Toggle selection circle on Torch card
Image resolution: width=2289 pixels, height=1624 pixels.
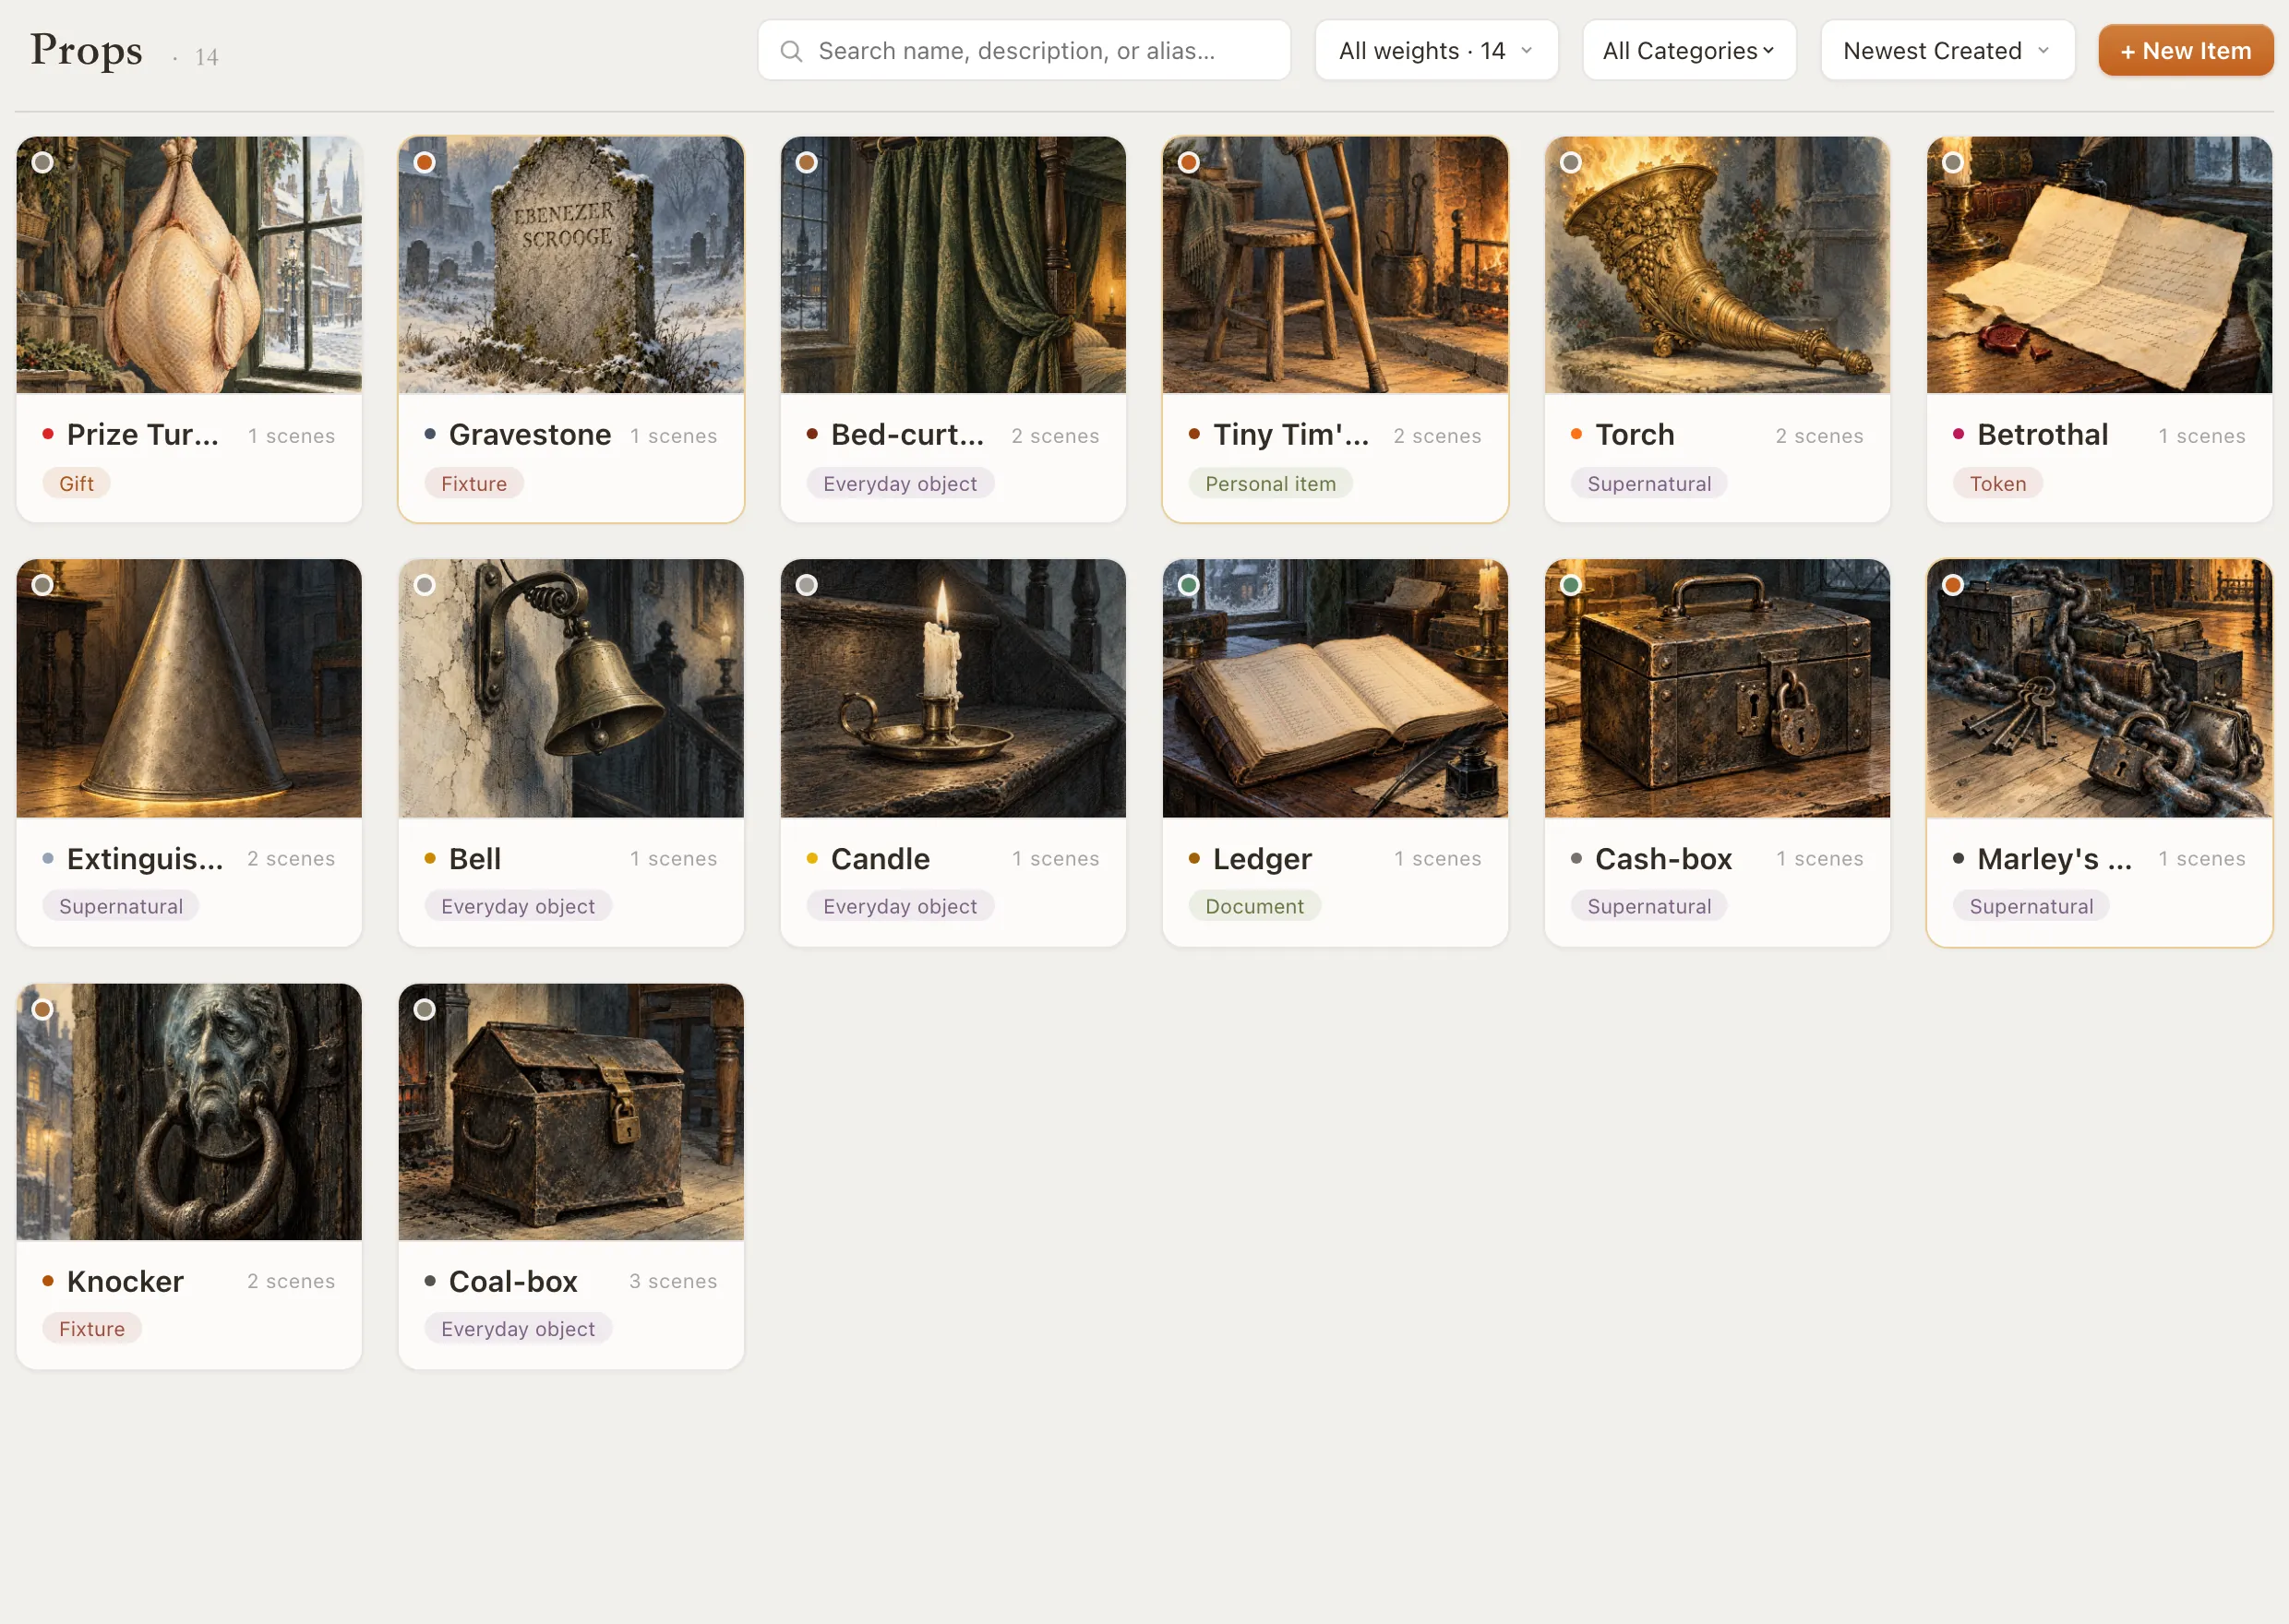[x=1571, y=162]
